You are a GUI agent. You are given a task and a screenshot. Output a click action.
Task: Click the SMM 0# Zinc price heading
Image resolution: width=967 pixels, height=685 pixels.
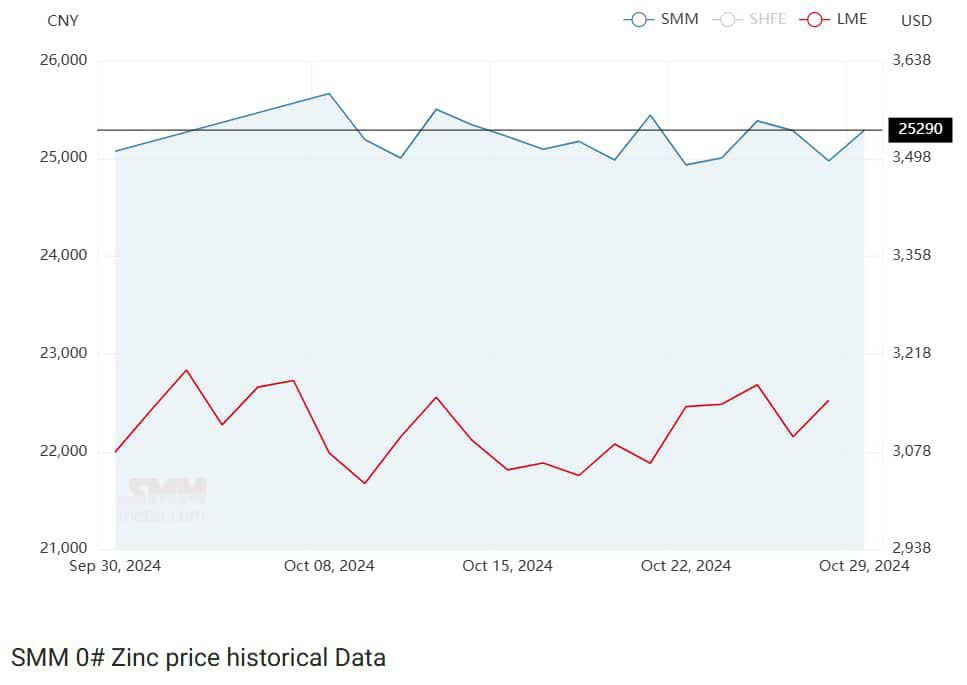coord(198,657)
